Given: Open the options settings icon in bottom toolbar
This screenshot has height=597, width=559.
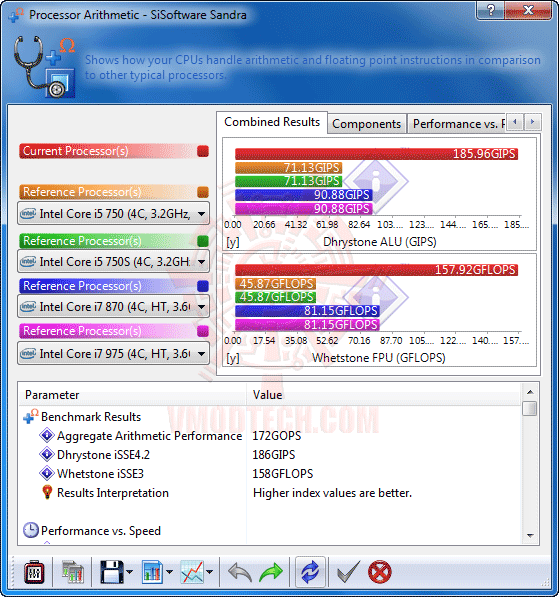Looking at the screenshot, I should 34,572.
